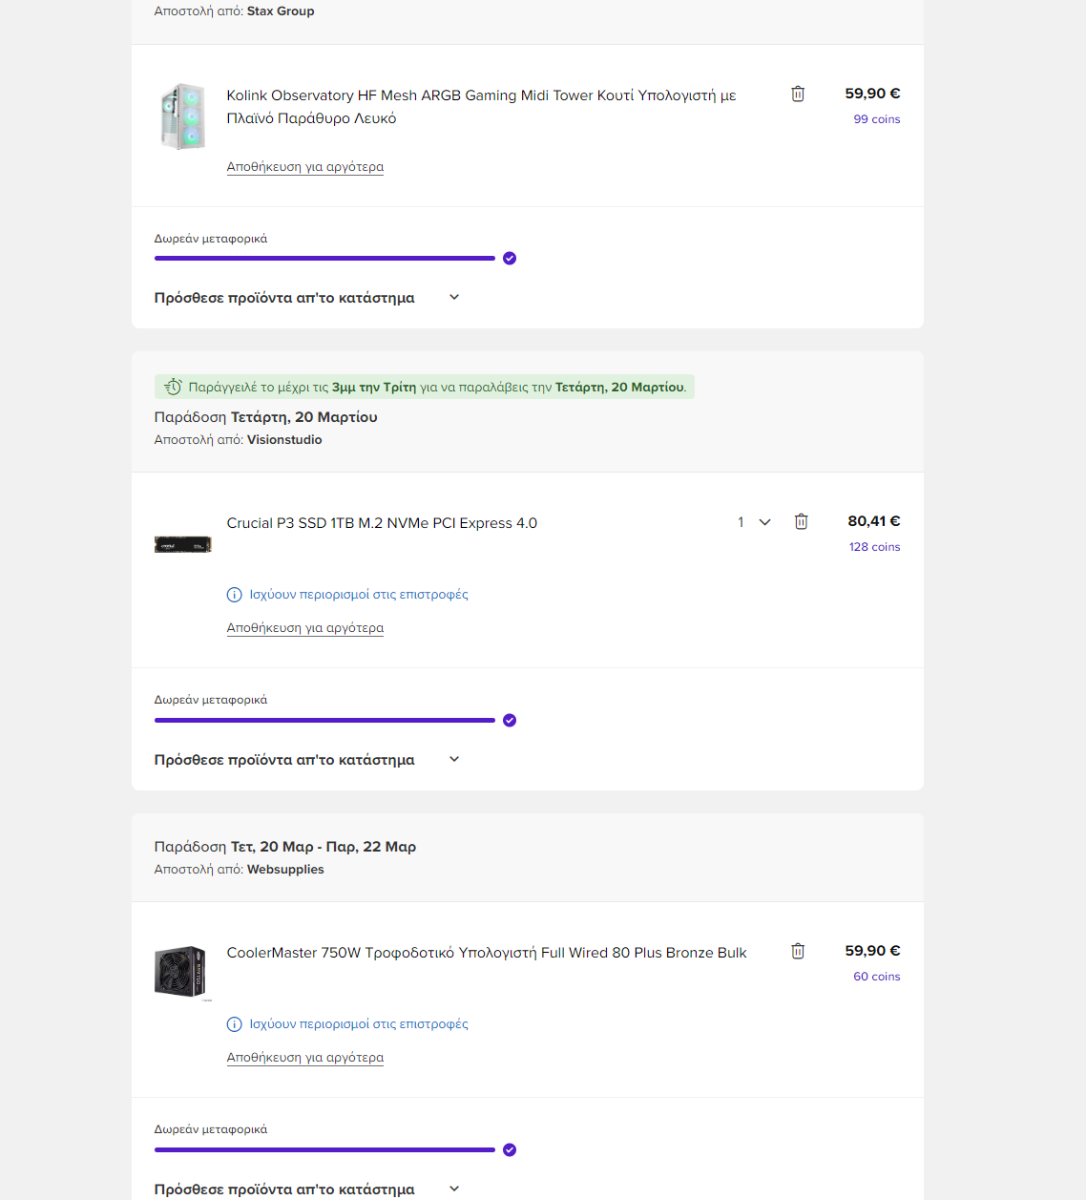Click free shipping progress bar under Kolink case
Viewport: 1086px width, 1200px height.
click(x=325, y=258)
